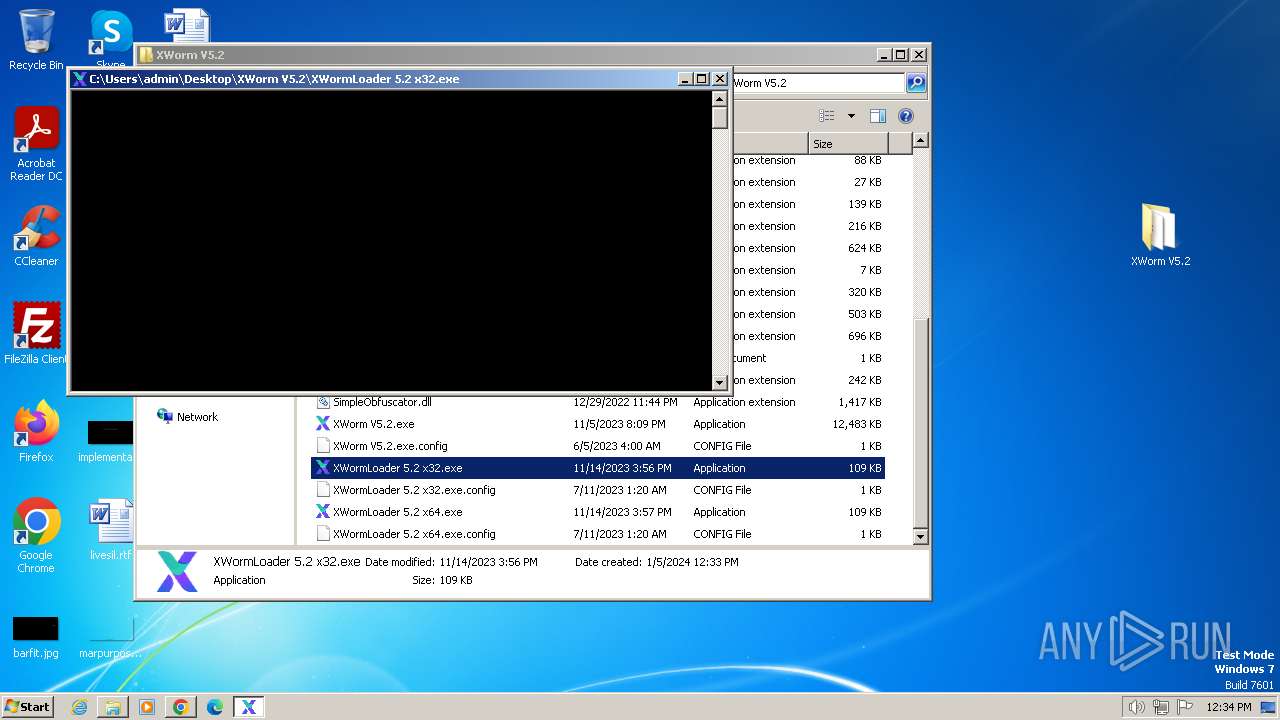Screen dimensions: 1280x720
Task: Open Acrobat Reader DC shortcut
Action: pos(36,144)
